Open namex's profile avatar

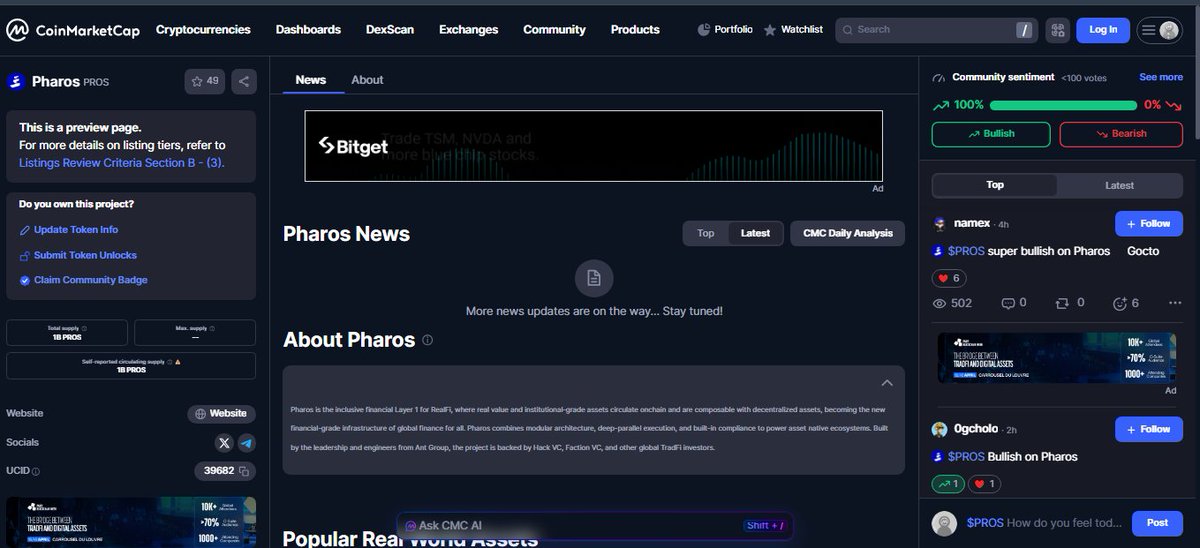click(x=940, y=223)
